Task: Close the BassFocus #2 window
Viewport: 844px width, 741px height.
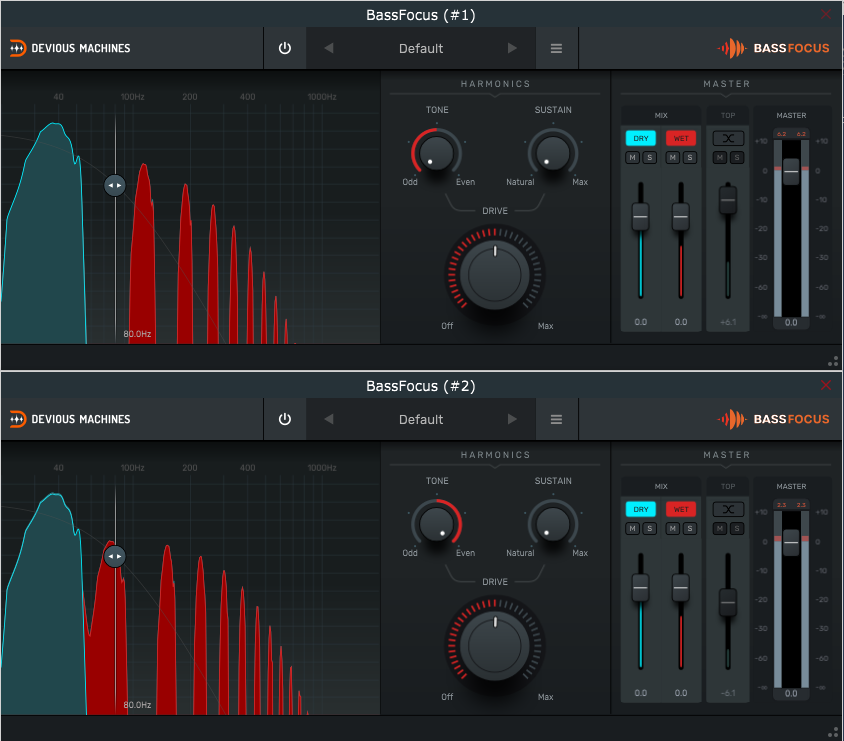Action: pyautogui.click(x=826, y=385)
